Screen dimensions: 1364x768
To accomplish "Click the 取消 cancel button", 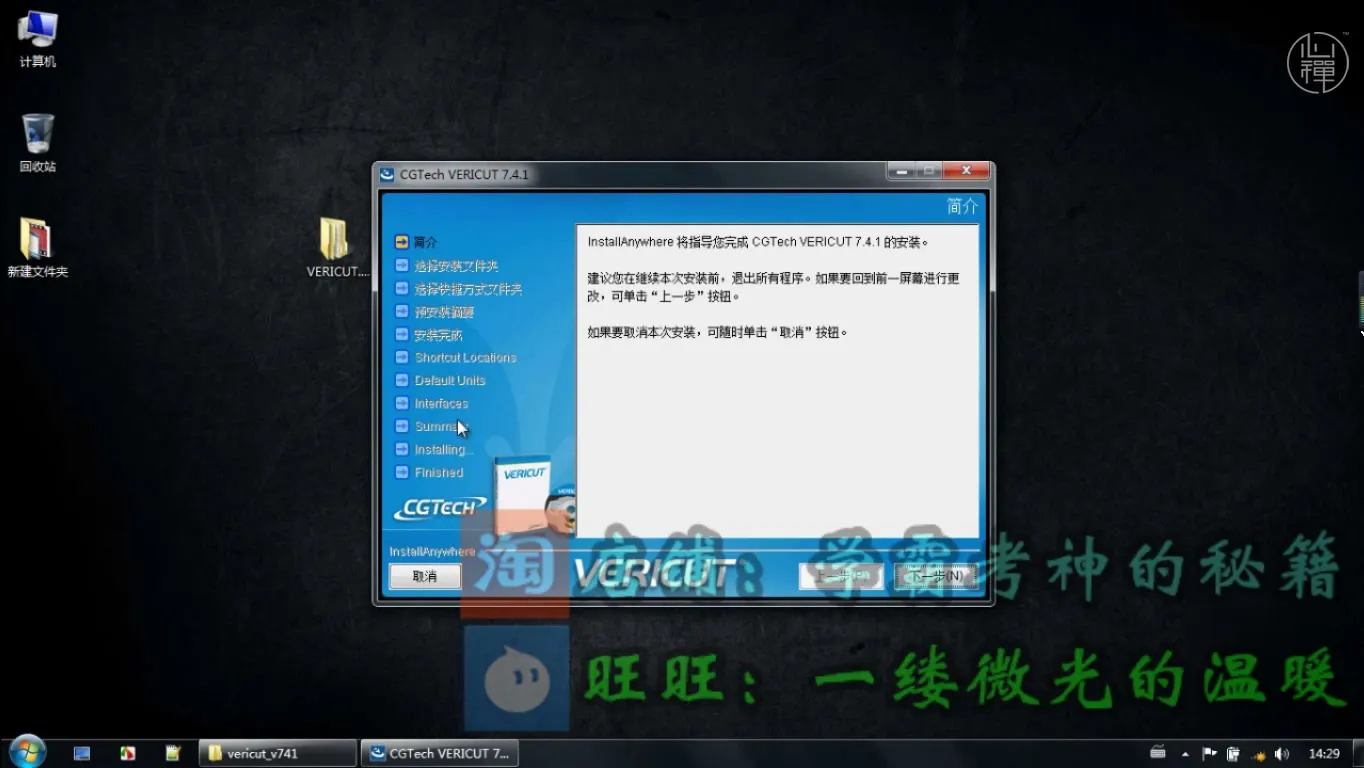I will [x=424, y=576].
